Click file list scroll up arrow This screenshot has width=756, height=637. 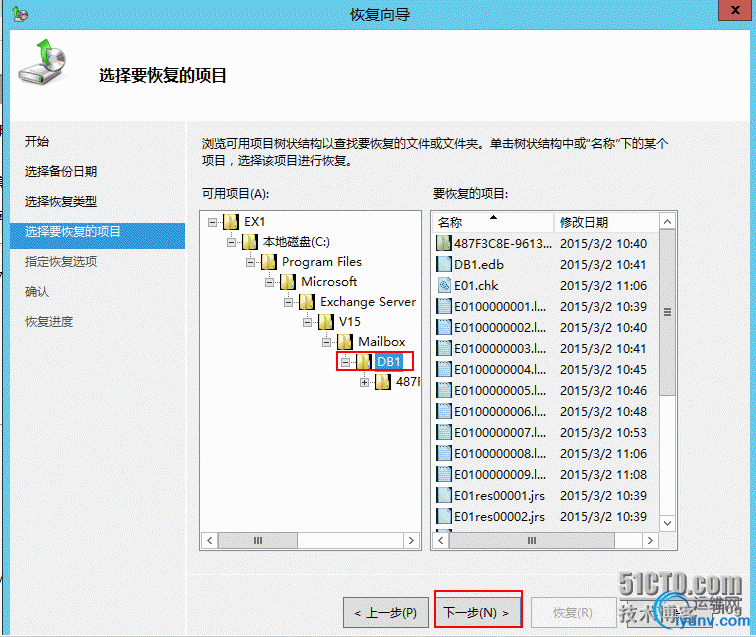pyautogui.click(x=667, y=221)
